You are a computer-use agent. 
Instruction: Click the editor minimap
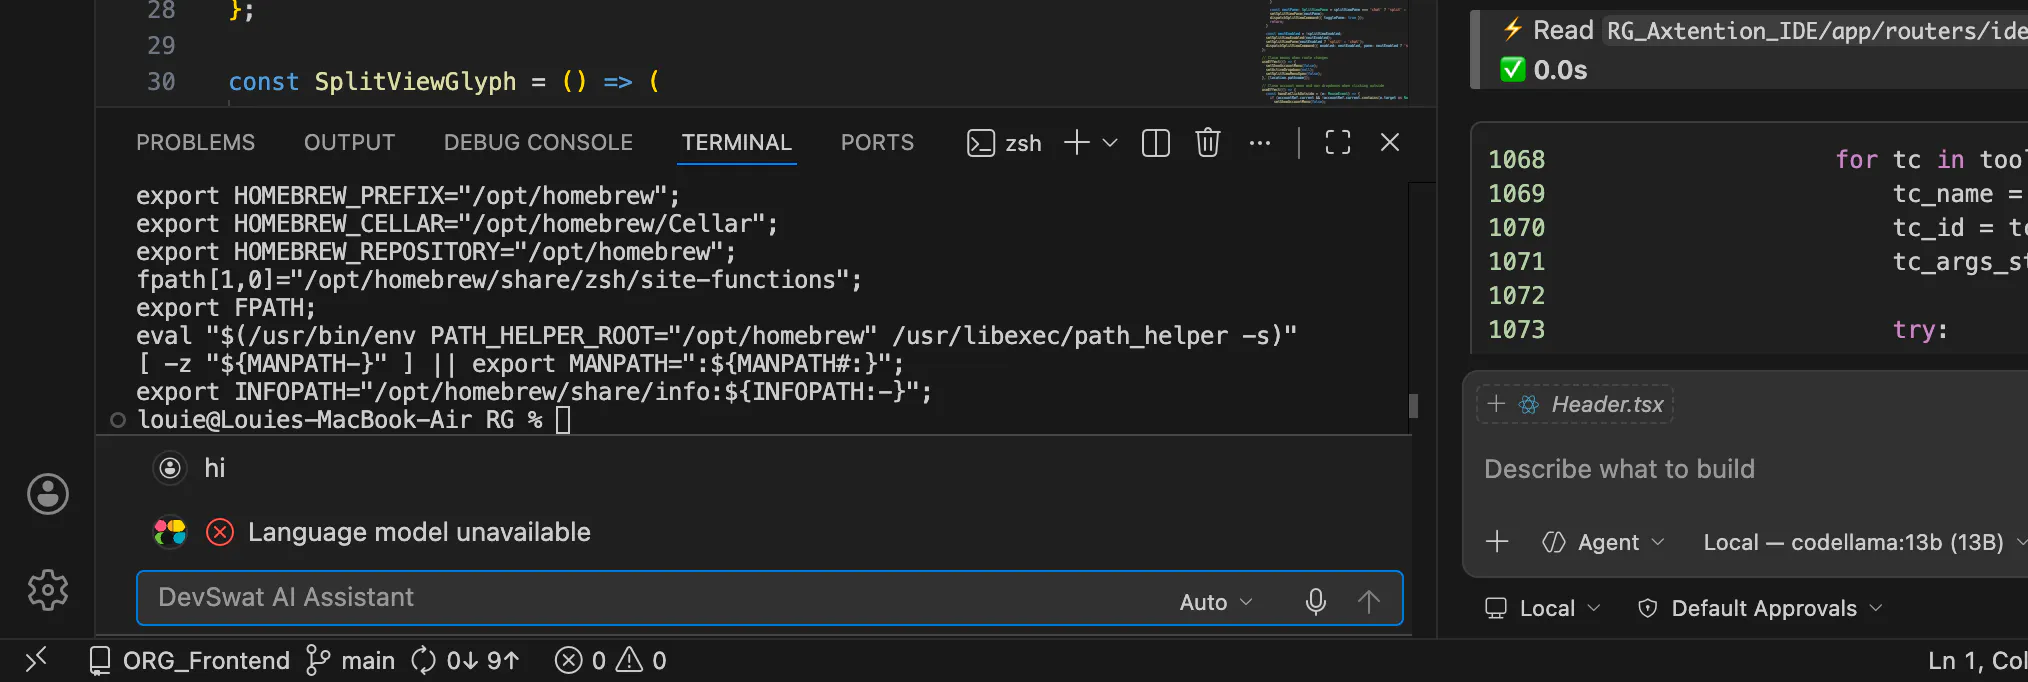click(1334, 52)
